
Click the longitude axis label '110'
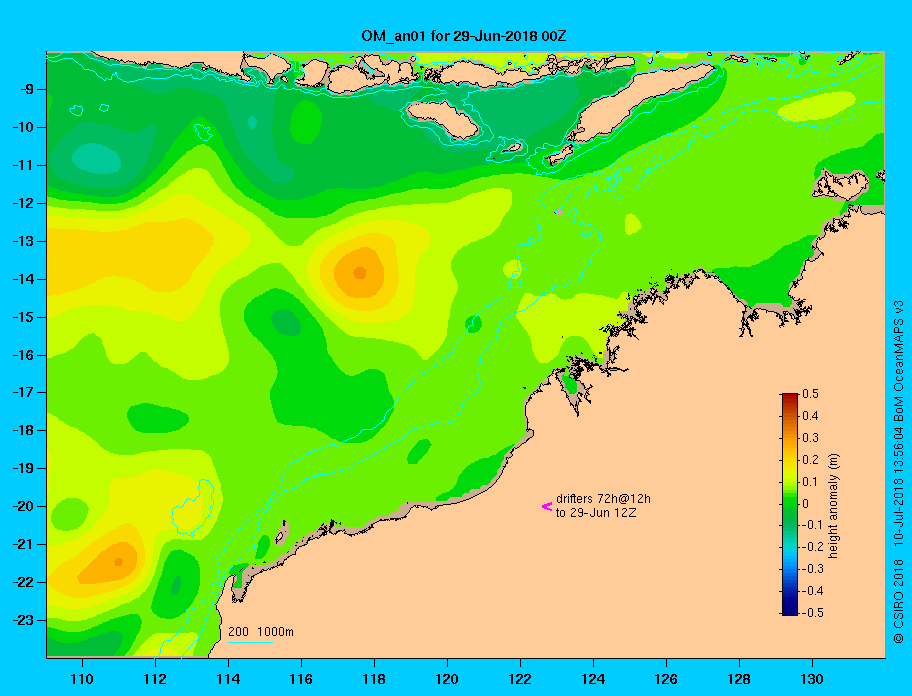click(x=82, y=679)
